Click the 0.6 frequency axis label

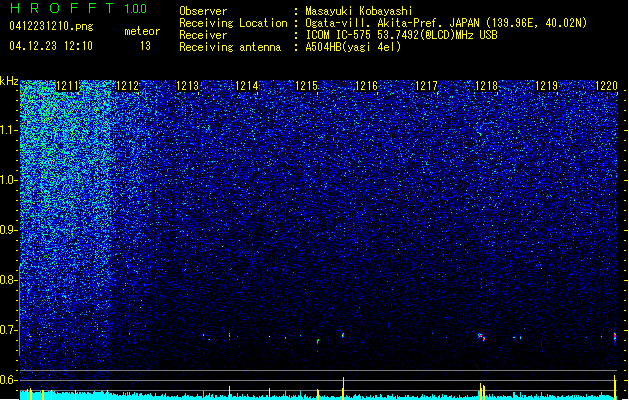(x=9, y=380)
